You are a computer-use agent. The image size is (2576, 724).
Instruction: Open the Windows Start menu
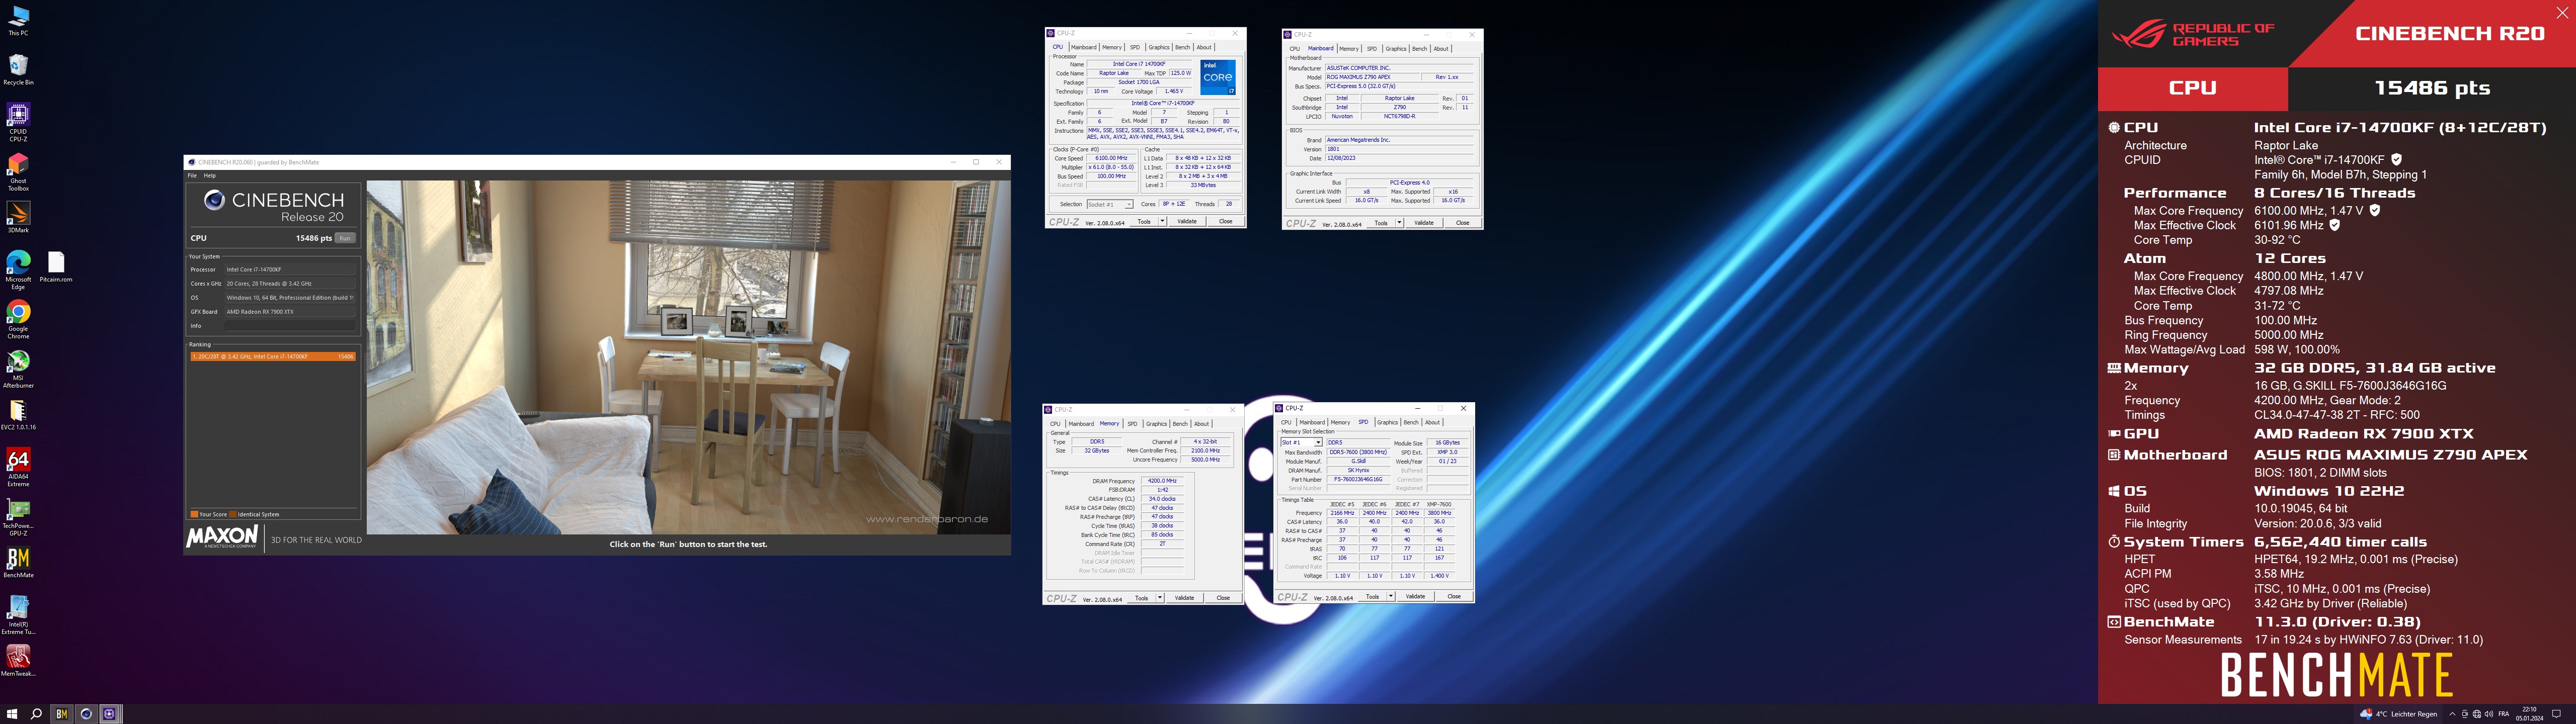click(x=12, y=714)
